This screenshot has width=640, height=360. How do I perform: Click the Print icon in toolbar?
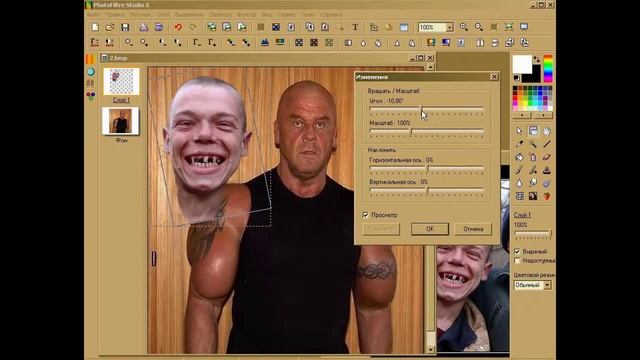144,27
